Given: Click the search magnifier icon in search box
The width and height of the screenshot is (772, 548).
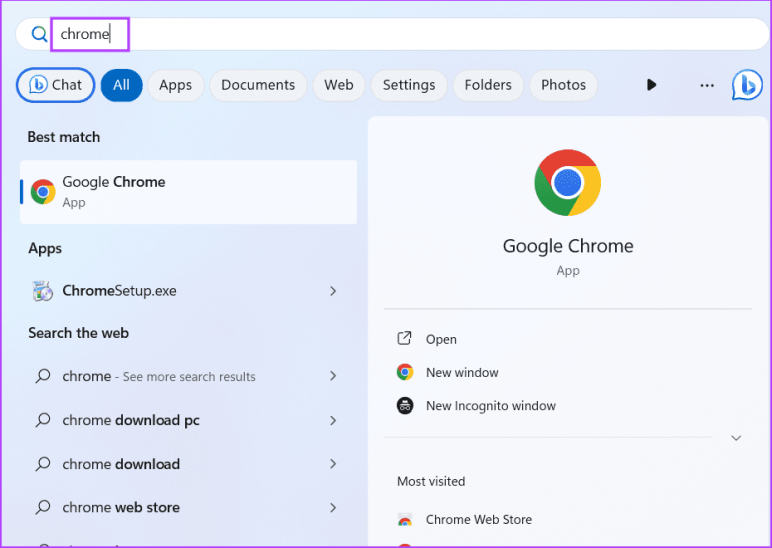Looking at the screenshot, I should click(40, 34).
